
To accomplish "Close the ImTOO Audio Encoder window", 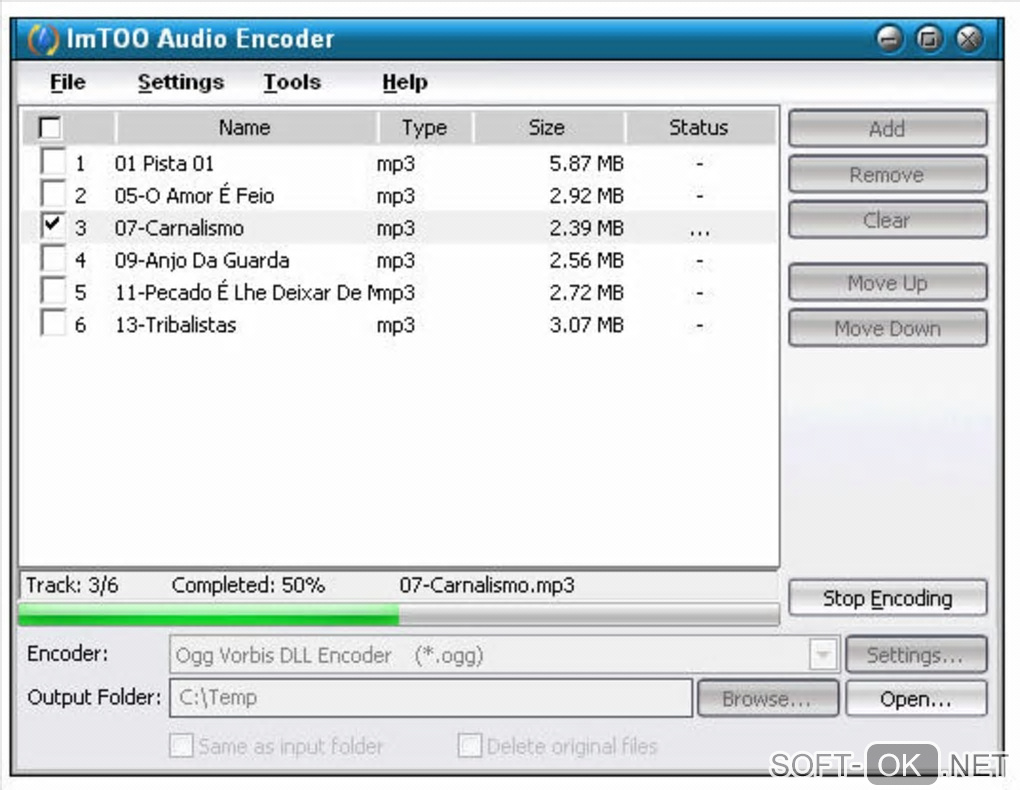I will pyautogui.click(x=969, y=38).
